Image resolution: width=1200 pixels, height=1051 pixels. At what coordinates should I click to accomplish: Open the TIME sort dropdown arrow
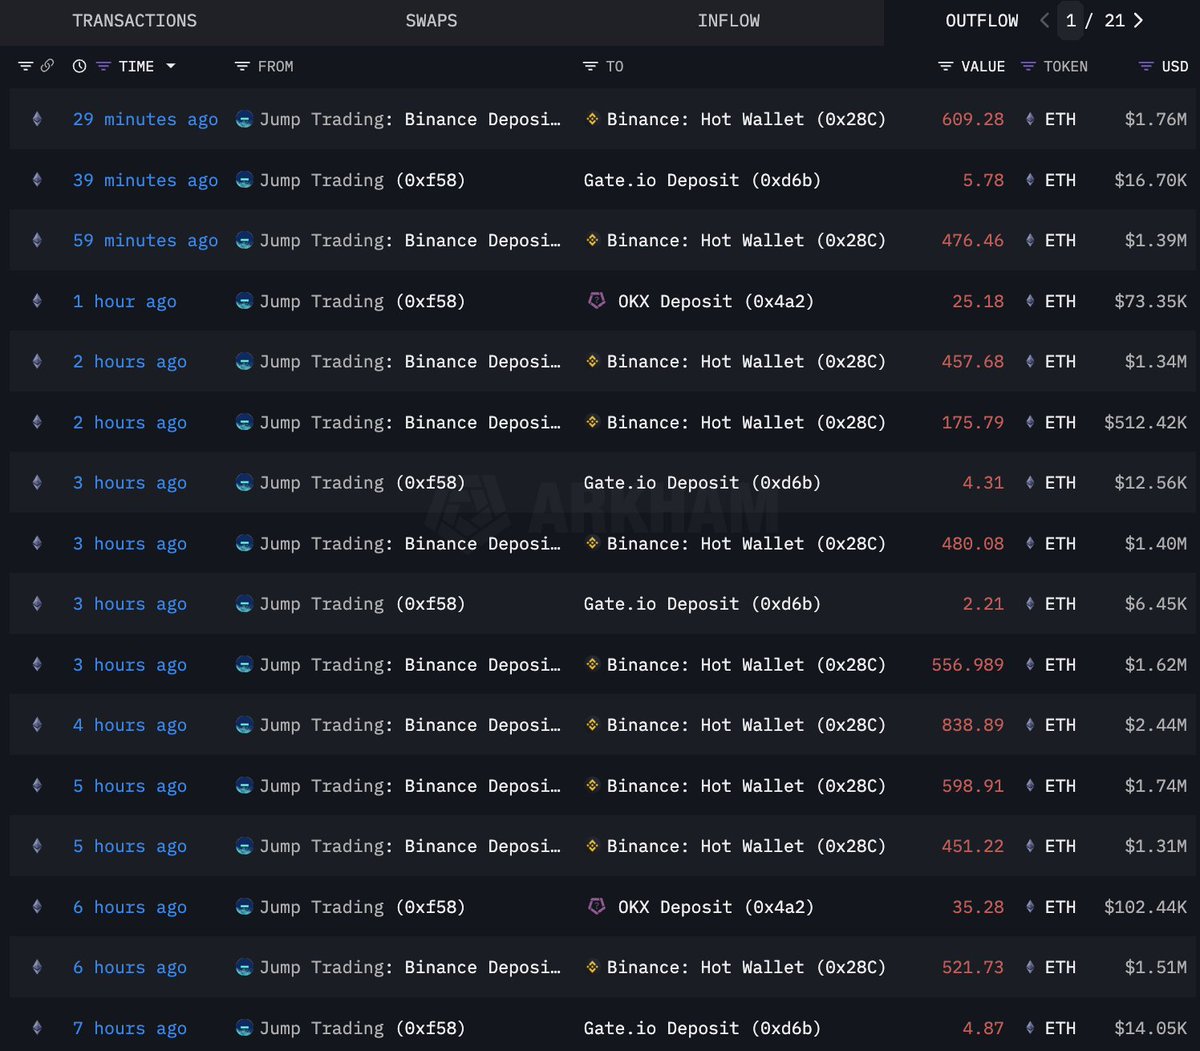tap(172, 66)
